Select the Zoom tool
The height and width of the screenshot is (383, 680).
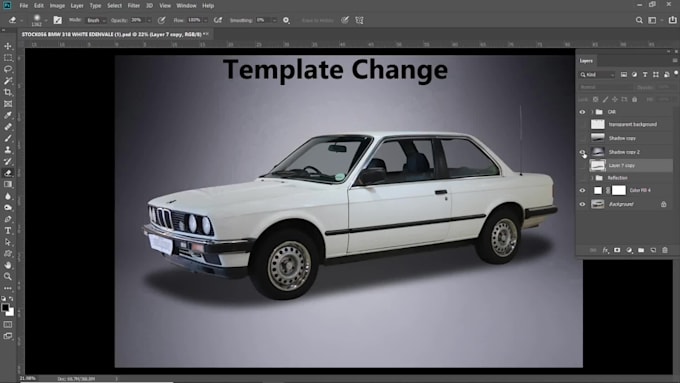click(8, 276)
